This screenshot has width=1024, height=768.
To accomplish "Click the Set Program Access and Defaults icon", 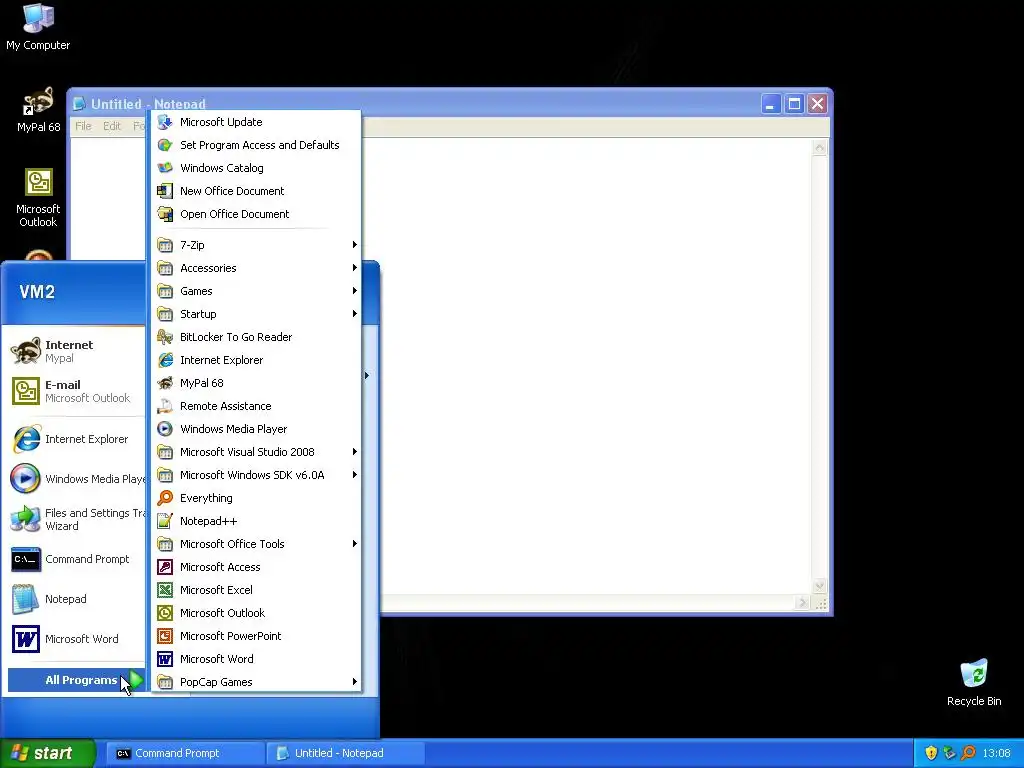I will click(165, 145).
